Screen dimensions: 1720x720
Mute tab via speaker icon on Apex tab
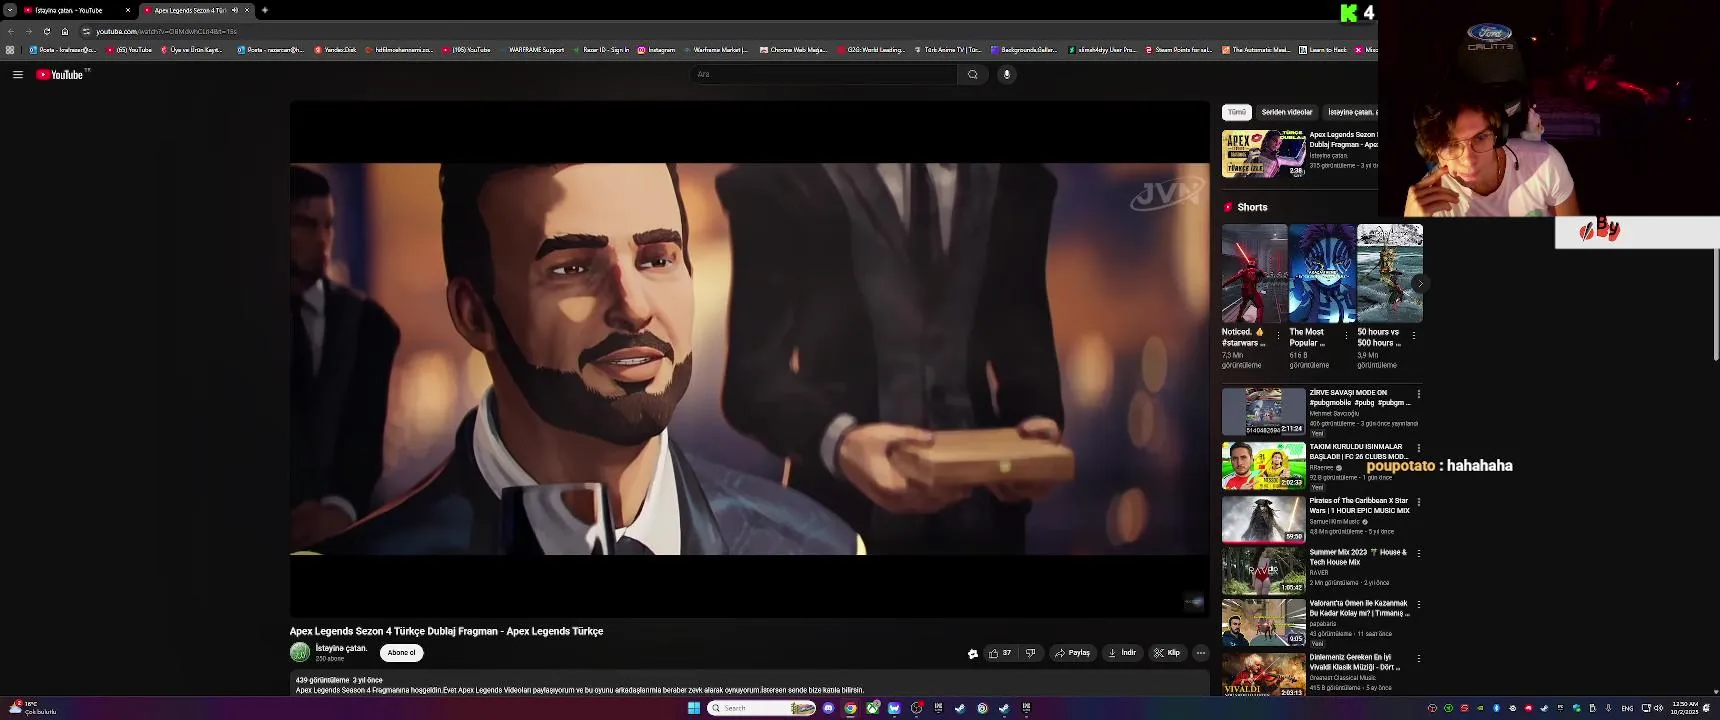(235, 10)
